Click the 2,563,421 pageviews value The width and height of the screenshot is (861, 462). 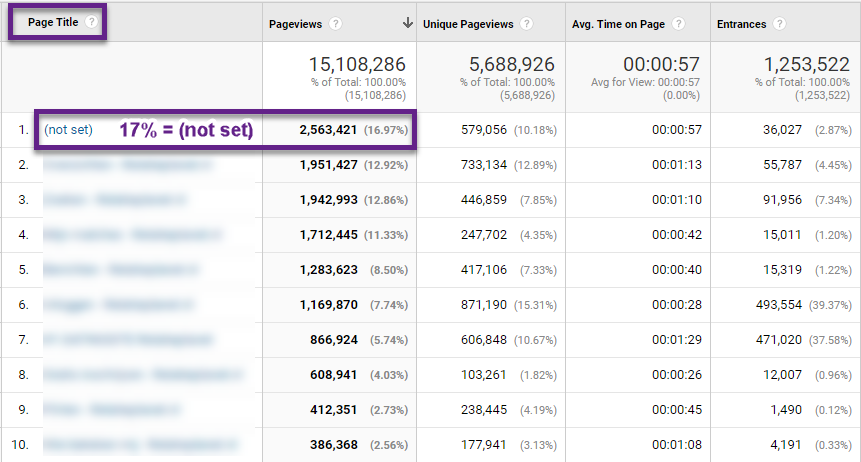[328, 130]
